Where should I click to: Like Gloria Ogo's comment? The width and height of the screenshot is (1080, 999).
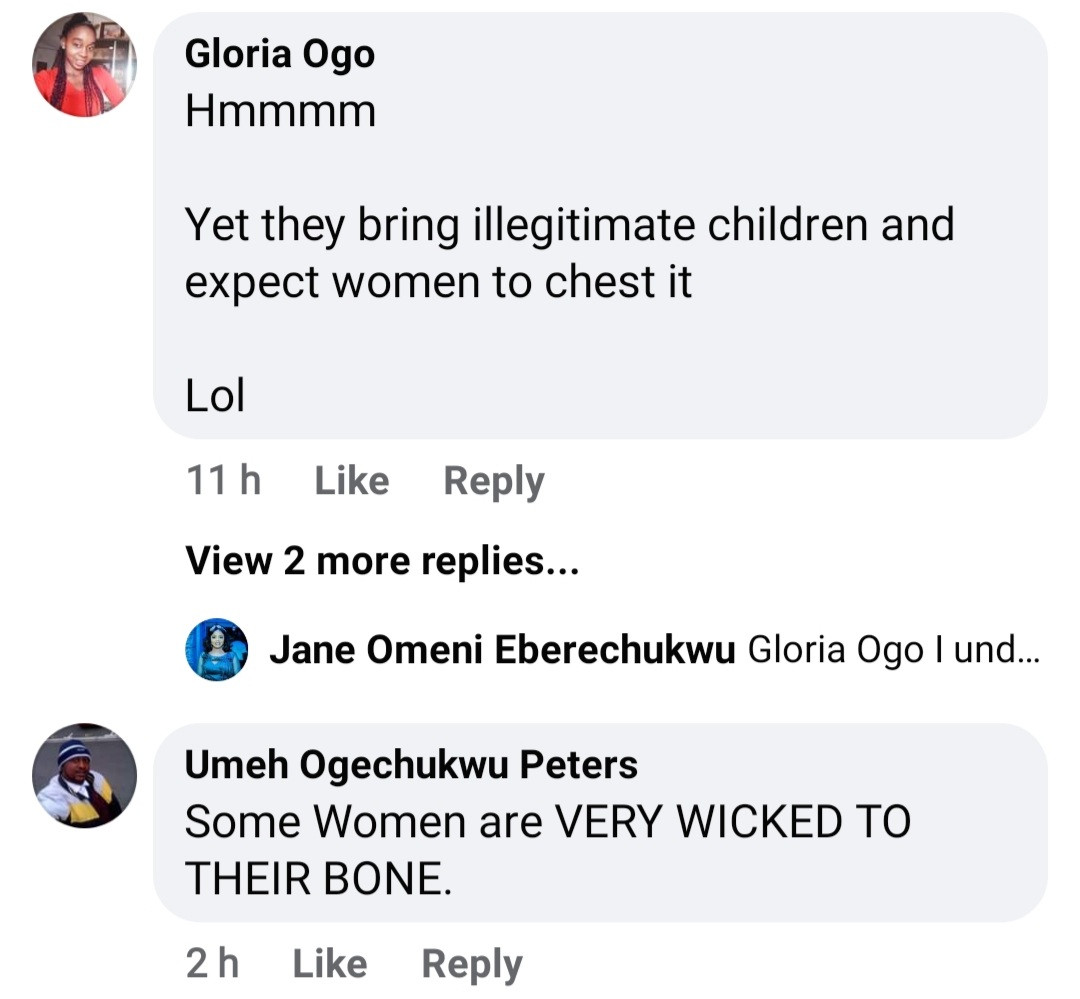(351, 481)
